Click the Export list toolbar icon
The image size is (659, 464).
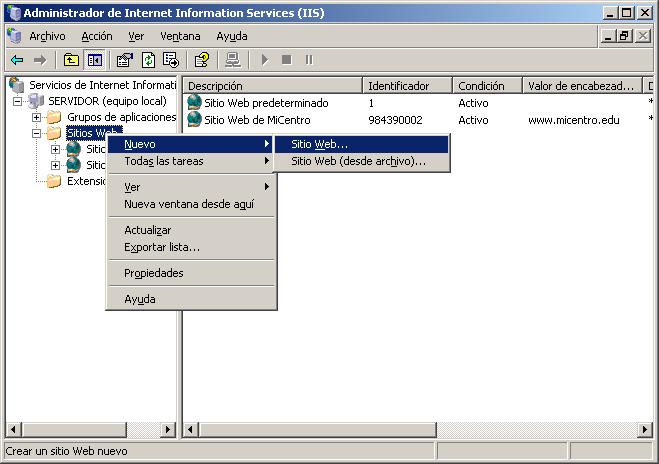click(x=171, y=60)
